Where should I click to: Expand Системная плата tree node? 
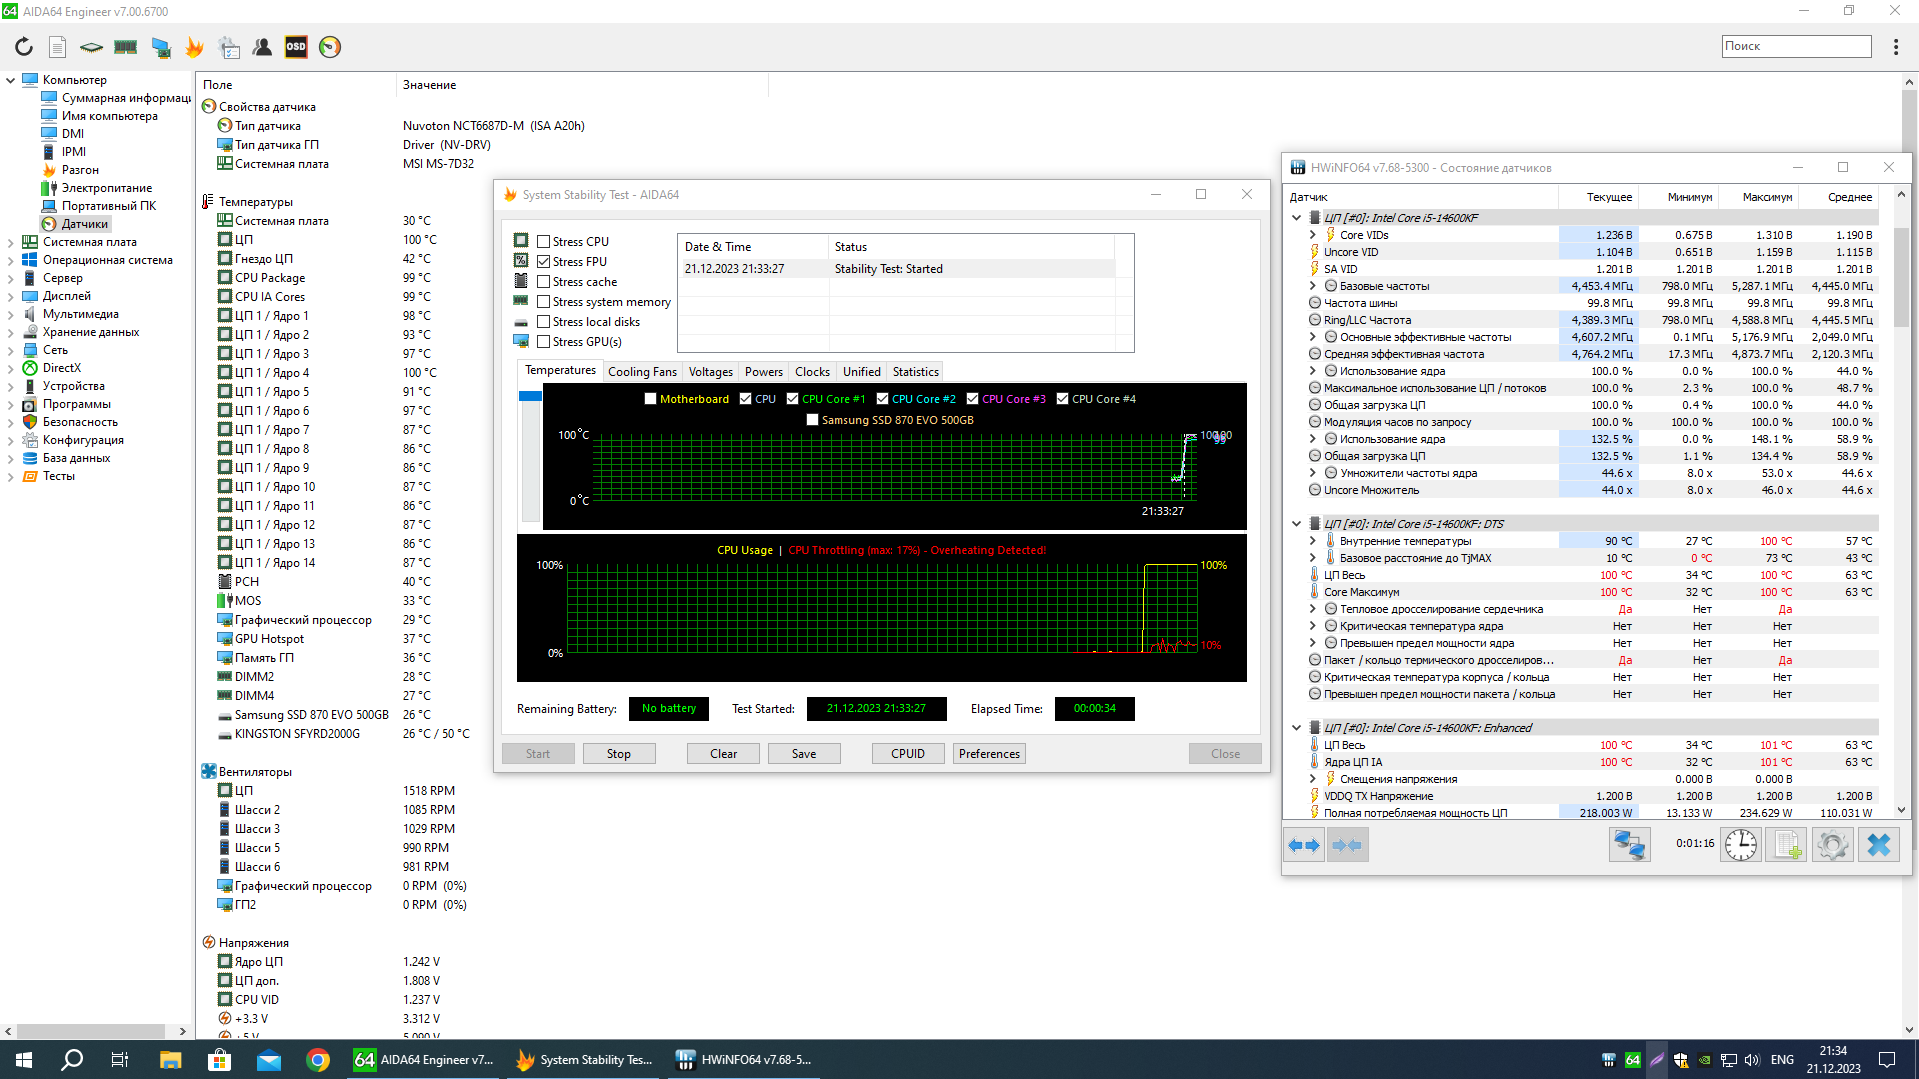10,242
